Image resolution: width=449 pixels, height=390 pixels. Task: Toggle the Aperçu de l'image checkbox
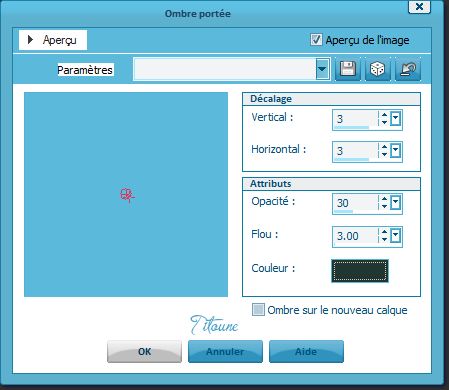click(x=316, y=40)
